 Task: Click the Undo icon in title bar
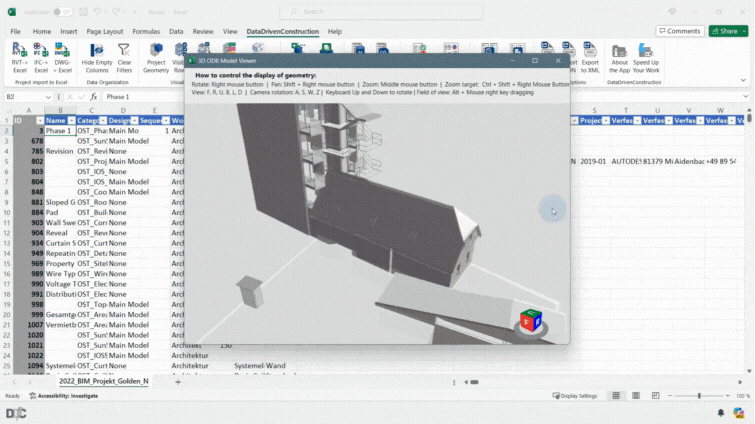pos(98,12)
